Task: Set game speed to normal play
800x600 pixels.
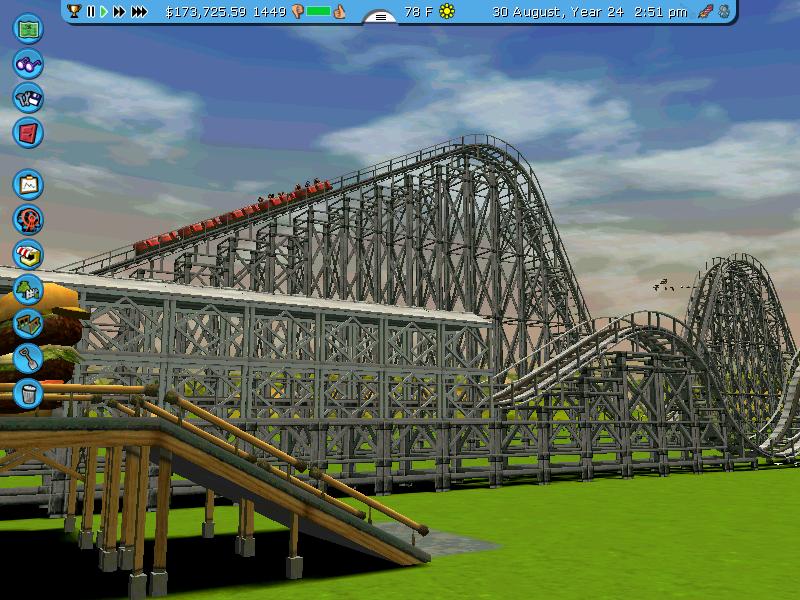Action: pyautogui.click(x=104, y=11)
